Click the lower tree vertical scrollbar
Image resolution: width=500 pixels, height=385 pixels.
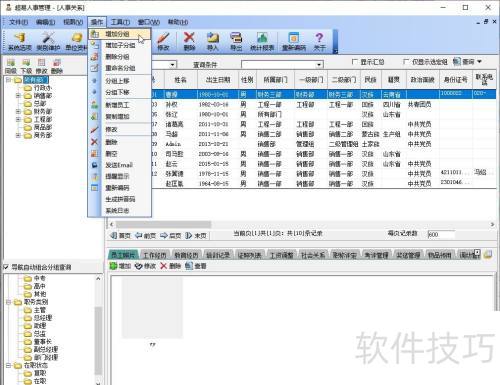tap(98, 340)
